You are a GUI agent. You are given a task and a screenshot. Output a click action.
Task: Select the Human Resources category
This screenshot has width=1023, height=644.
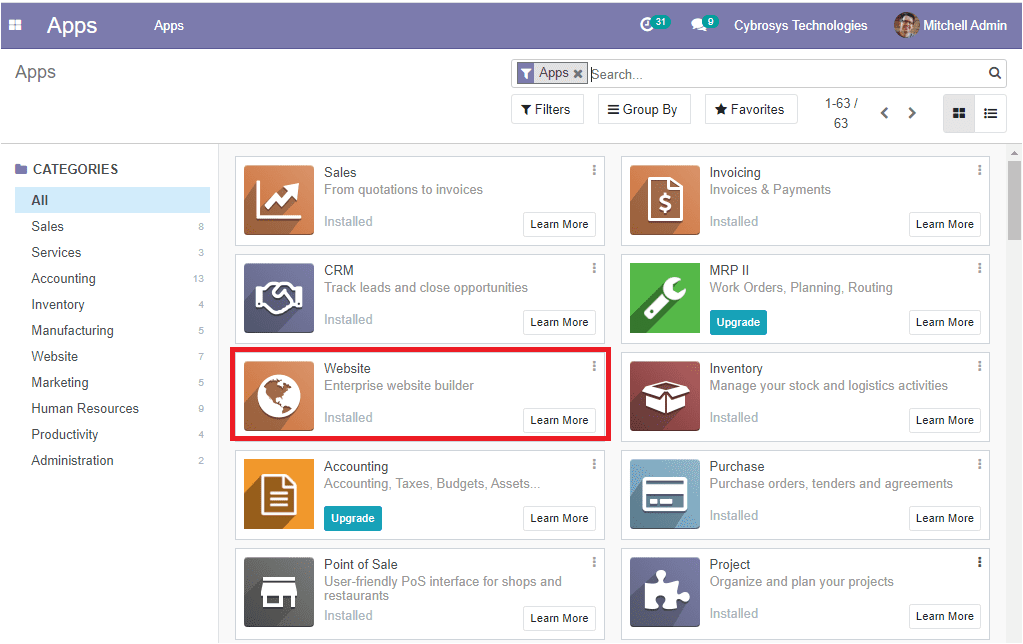112,409
